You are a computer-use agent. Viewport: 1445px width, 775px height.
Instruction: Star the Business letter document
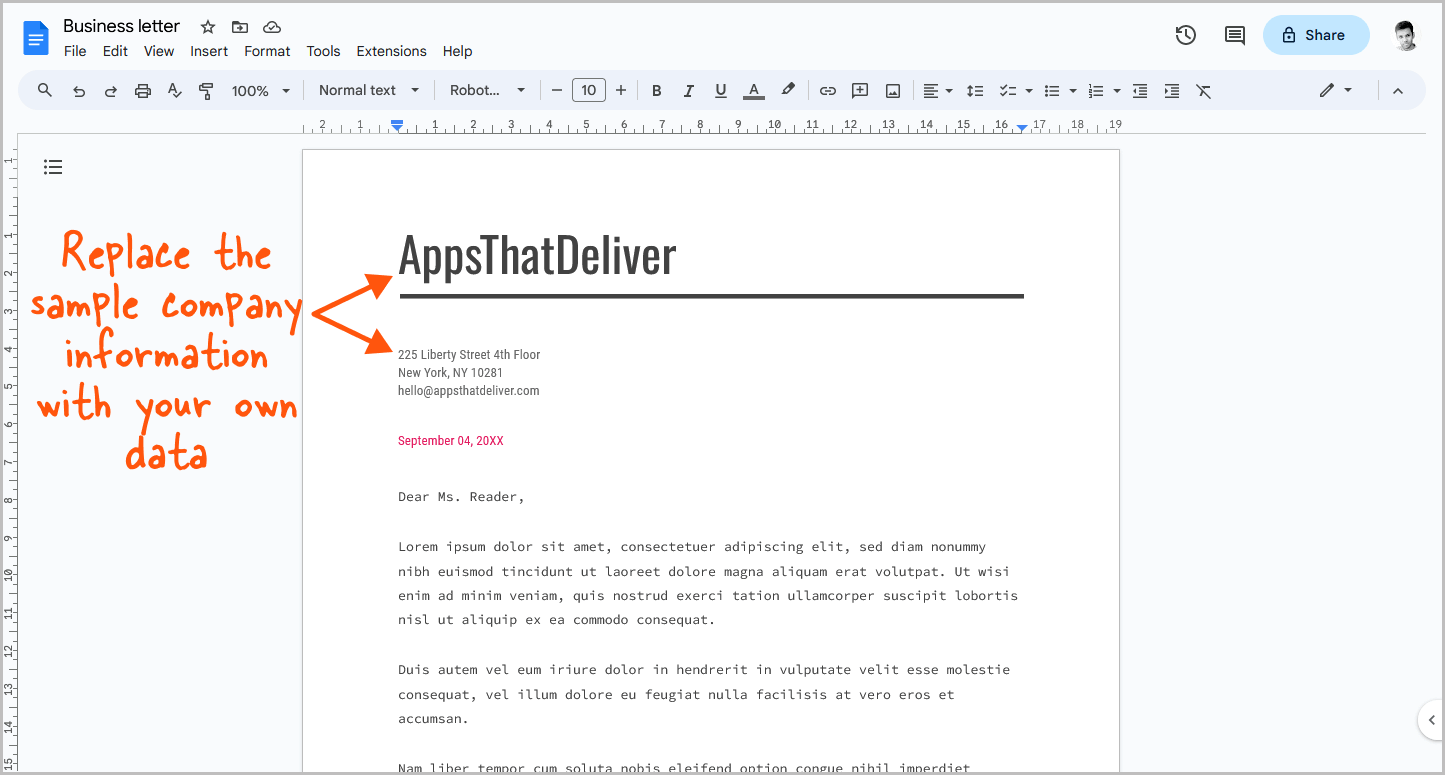[207, 27]
